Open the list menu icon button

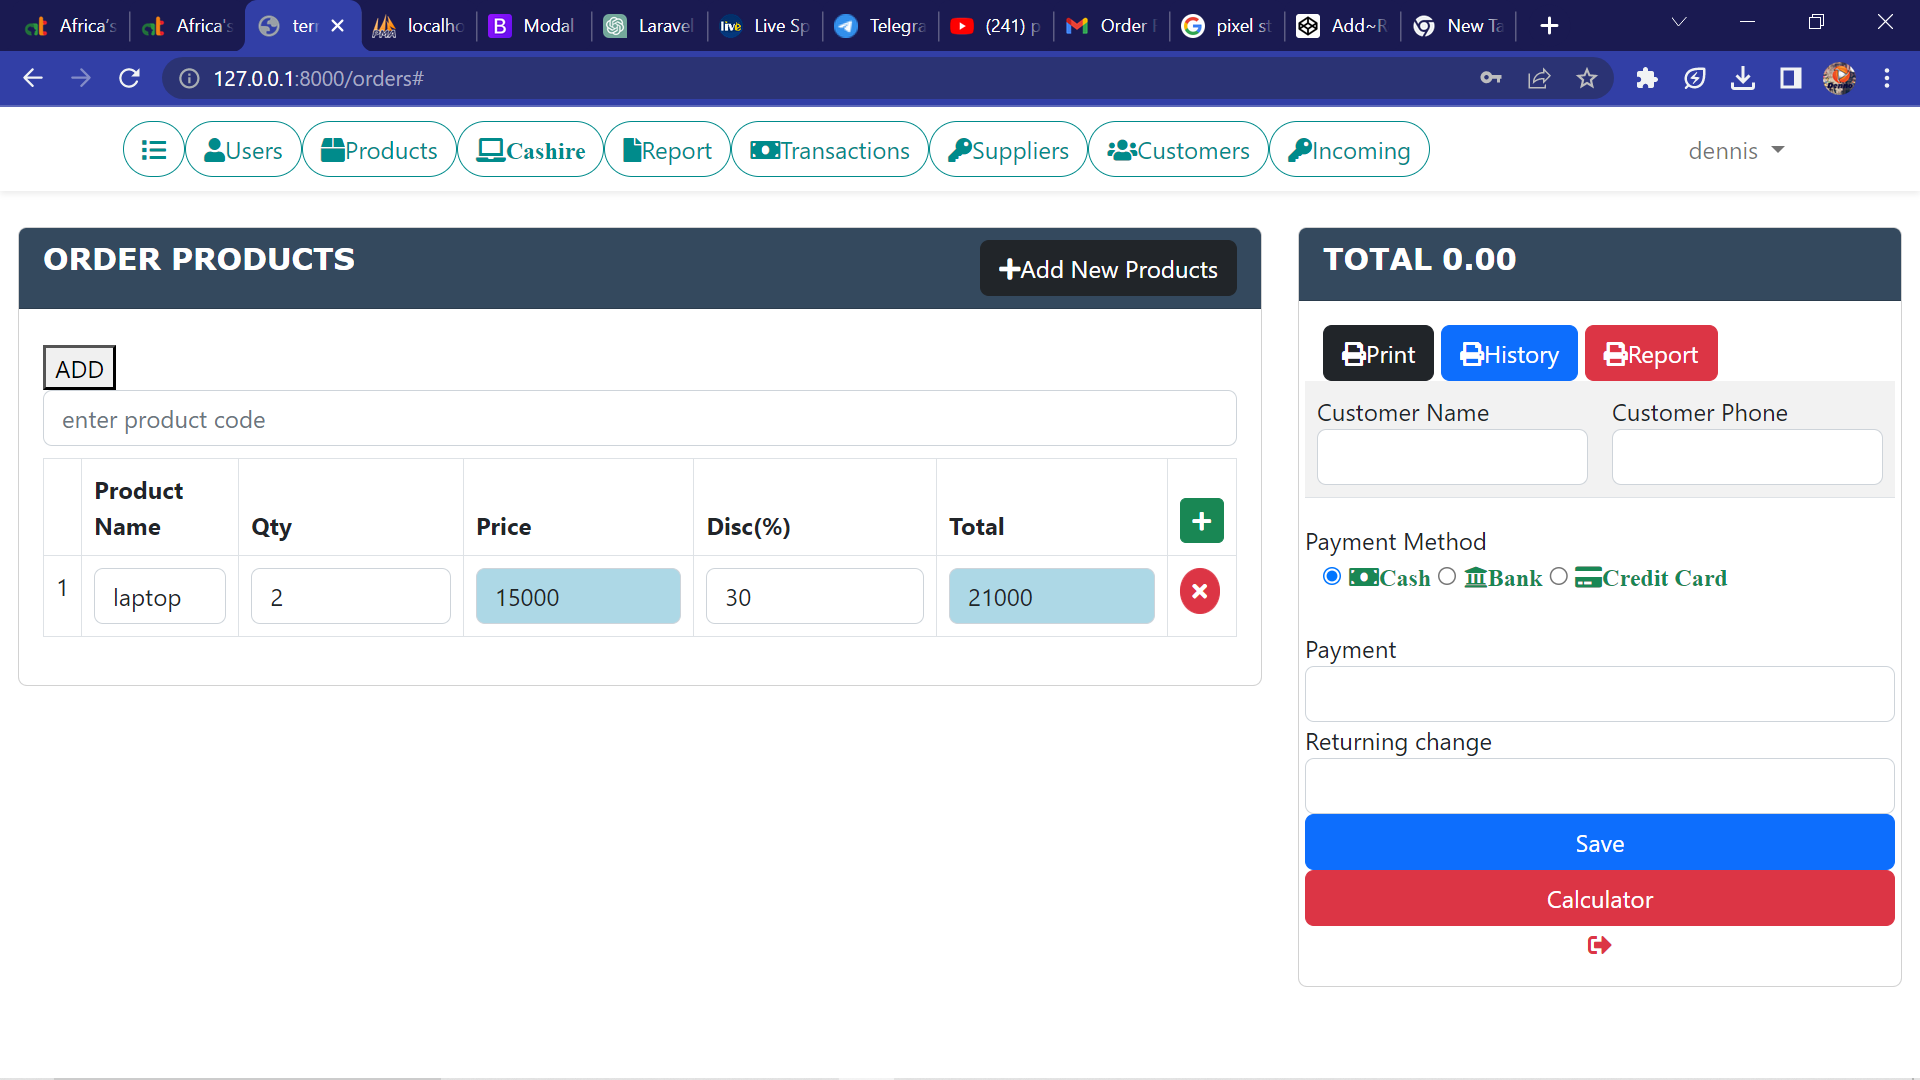coord(153,150)
